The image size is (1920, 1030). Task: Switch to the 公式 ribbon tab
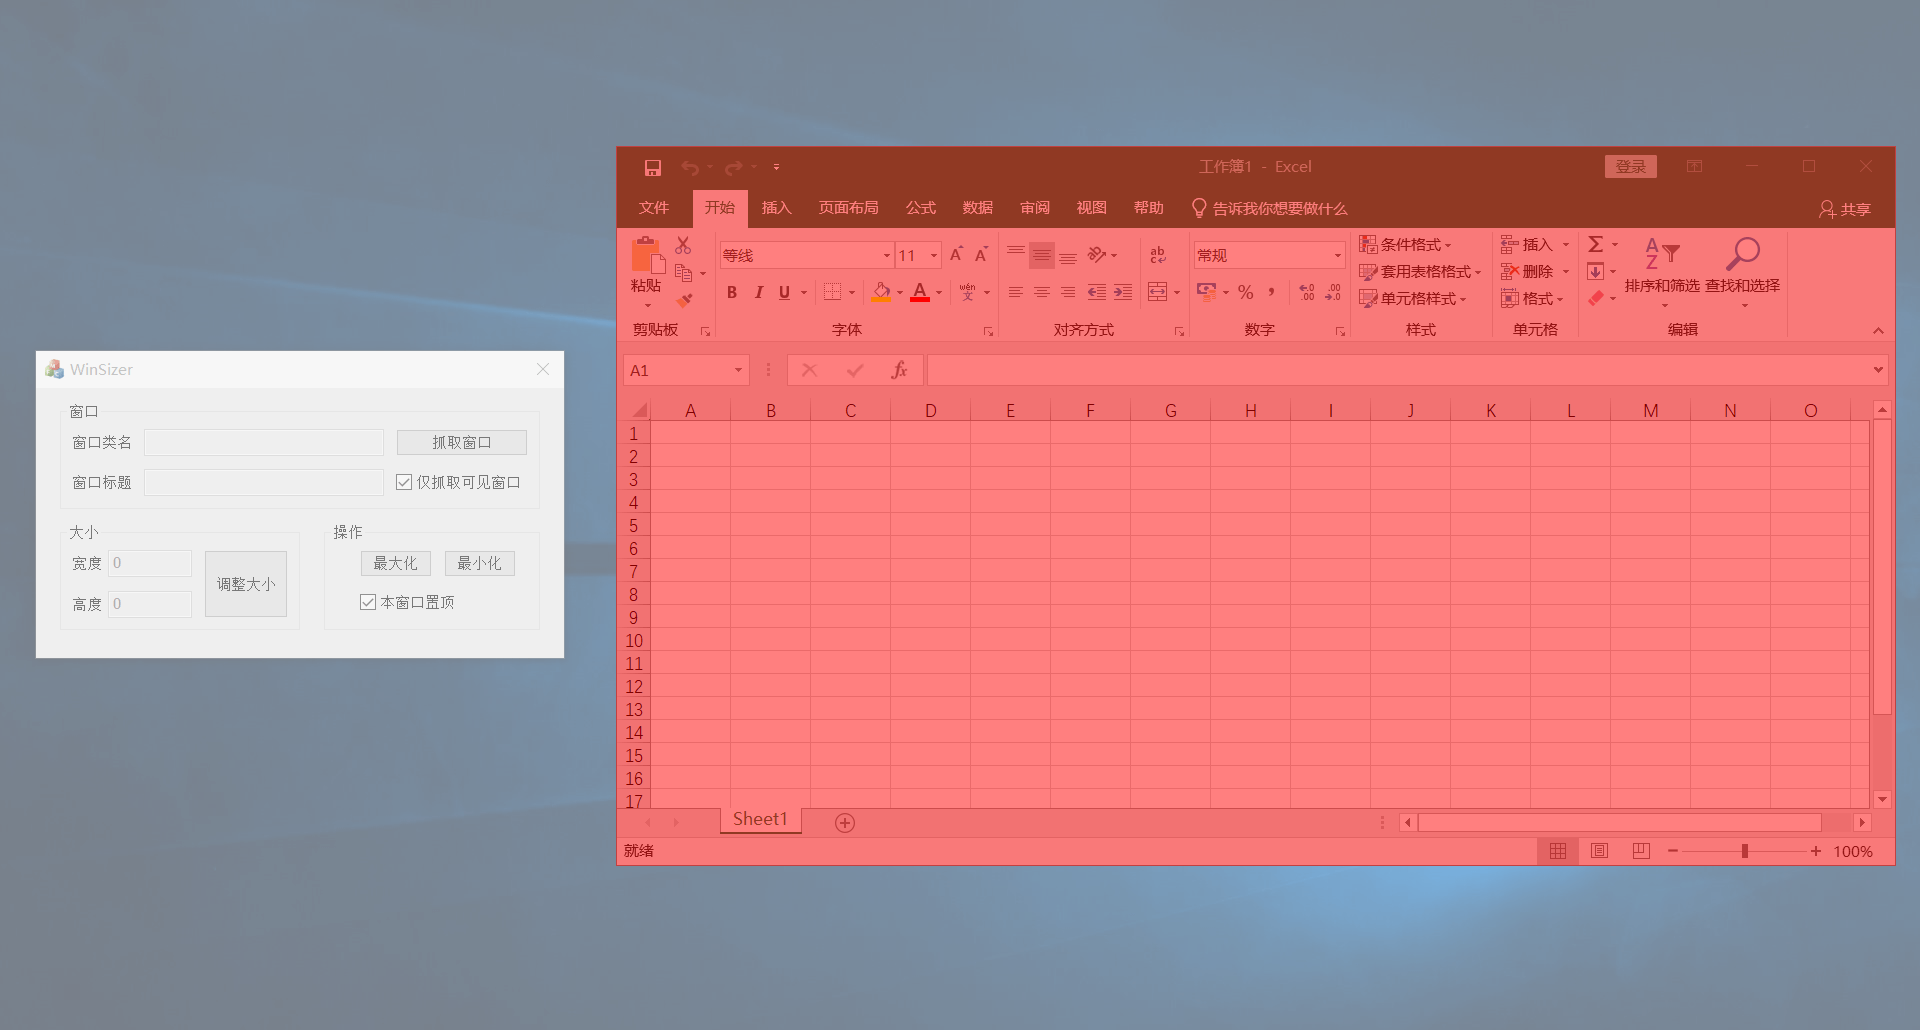coord(920,208)
